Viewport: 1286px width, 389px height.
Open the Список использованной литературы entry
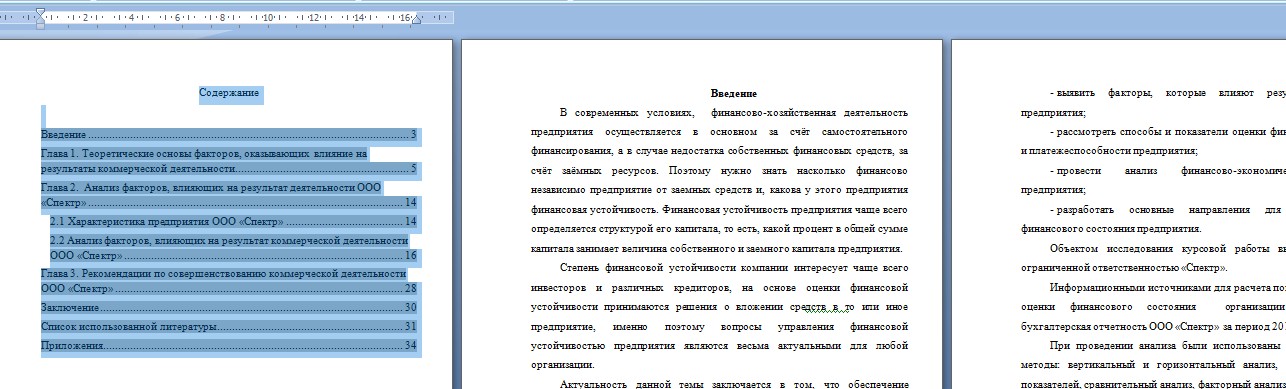[x=229, y=326]
